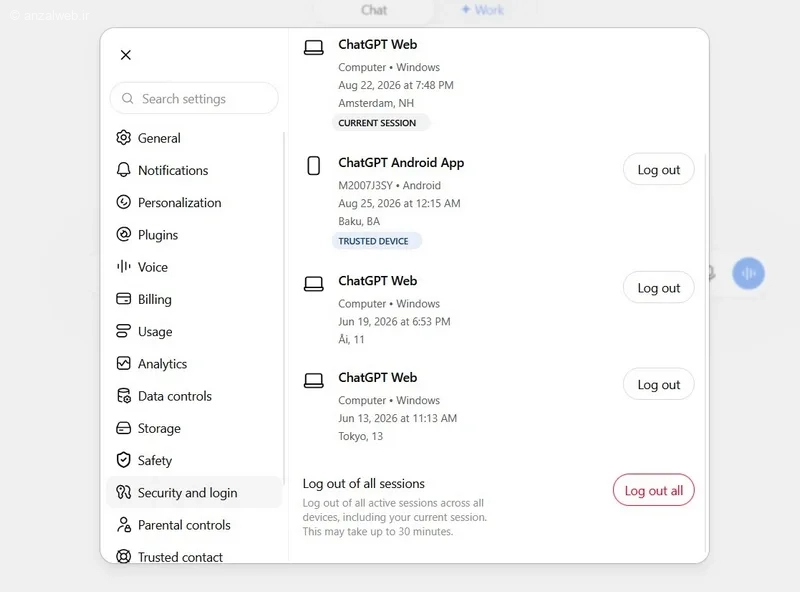Click the Data controls database icon
Image resolution: width=800 pixels, height=592 pixels.
(x=123, y=396)
